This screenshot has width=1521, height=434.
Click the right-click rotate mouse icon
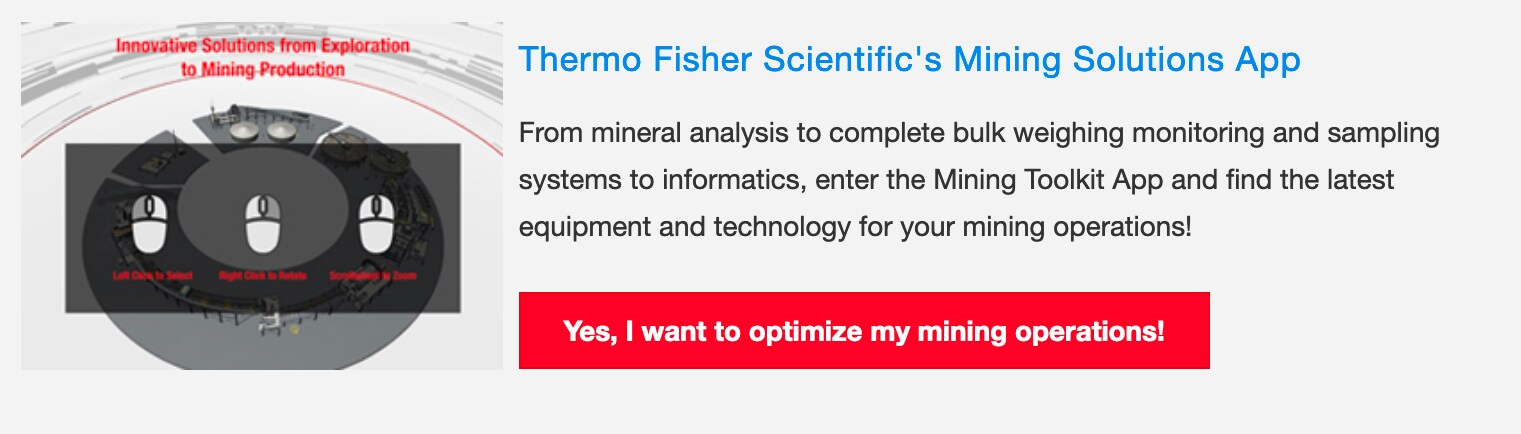(x=261, y=222)
